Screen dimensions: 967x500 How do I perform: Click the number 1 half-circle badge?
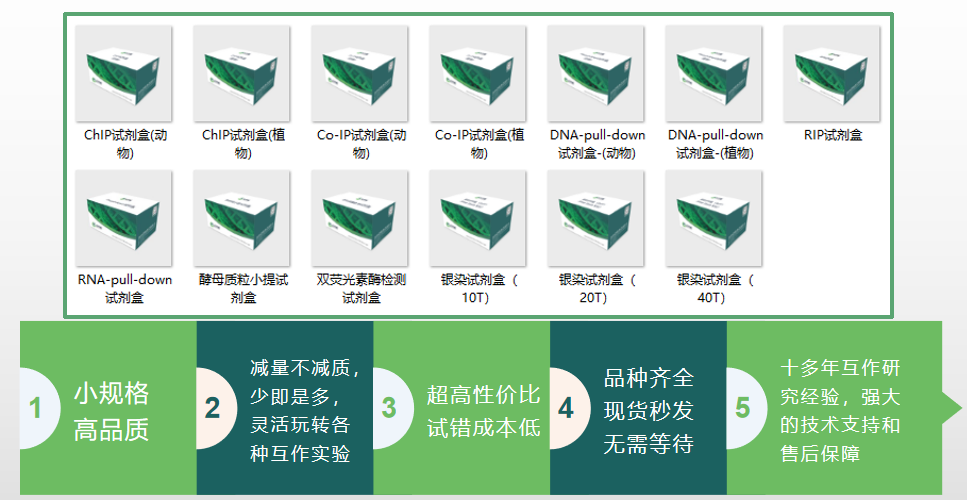(x=38, y=408)
